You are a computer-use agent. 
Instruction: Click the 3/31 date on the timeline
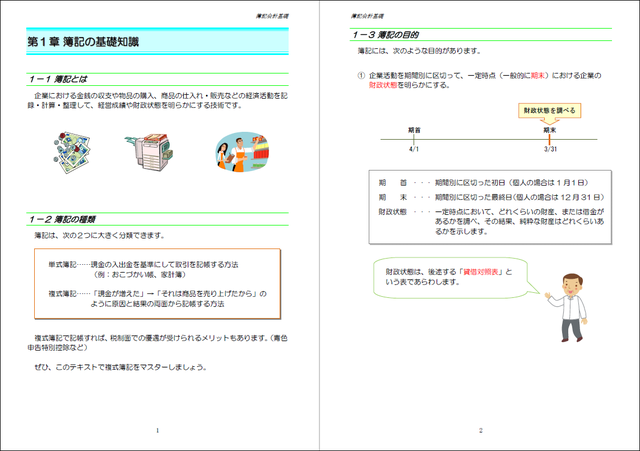tap(550, 149)
